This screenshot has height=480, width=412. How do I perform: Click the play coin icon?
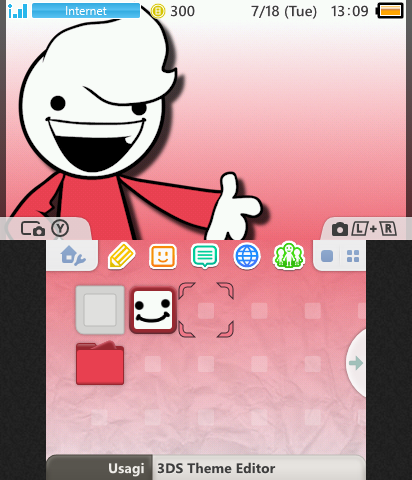coord(158,11)
